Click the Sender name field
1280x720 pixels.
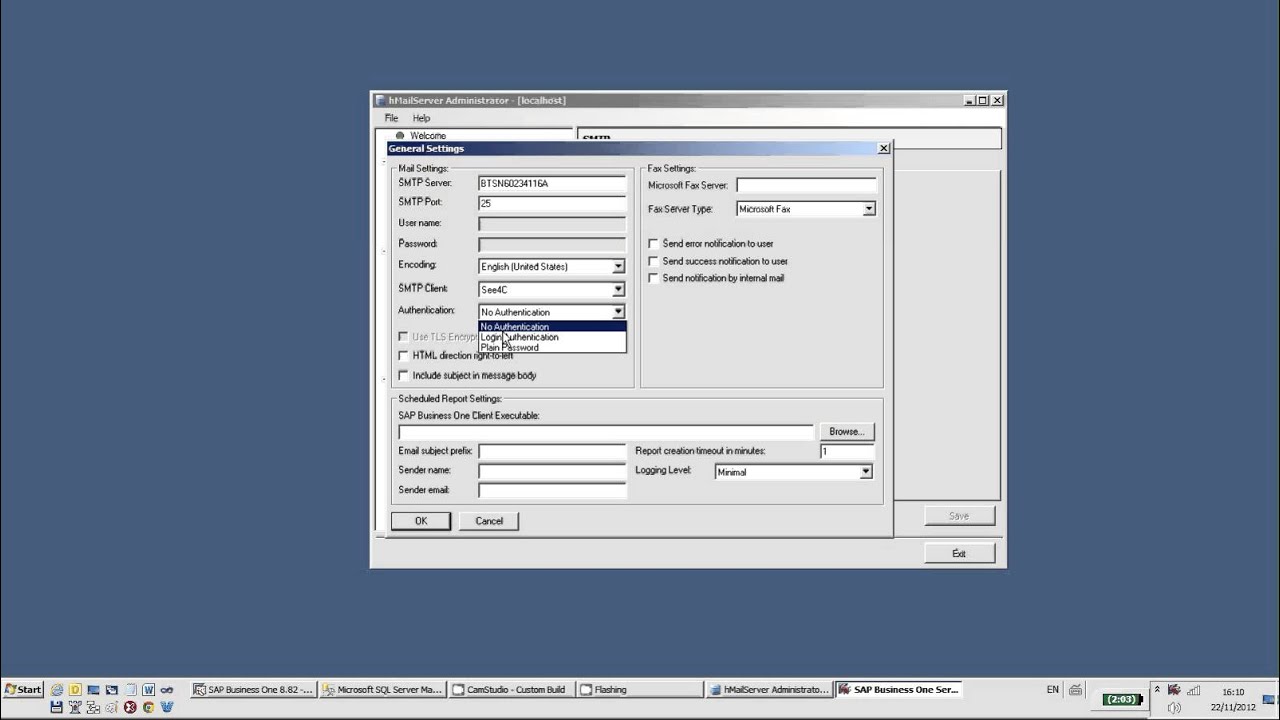552,471
